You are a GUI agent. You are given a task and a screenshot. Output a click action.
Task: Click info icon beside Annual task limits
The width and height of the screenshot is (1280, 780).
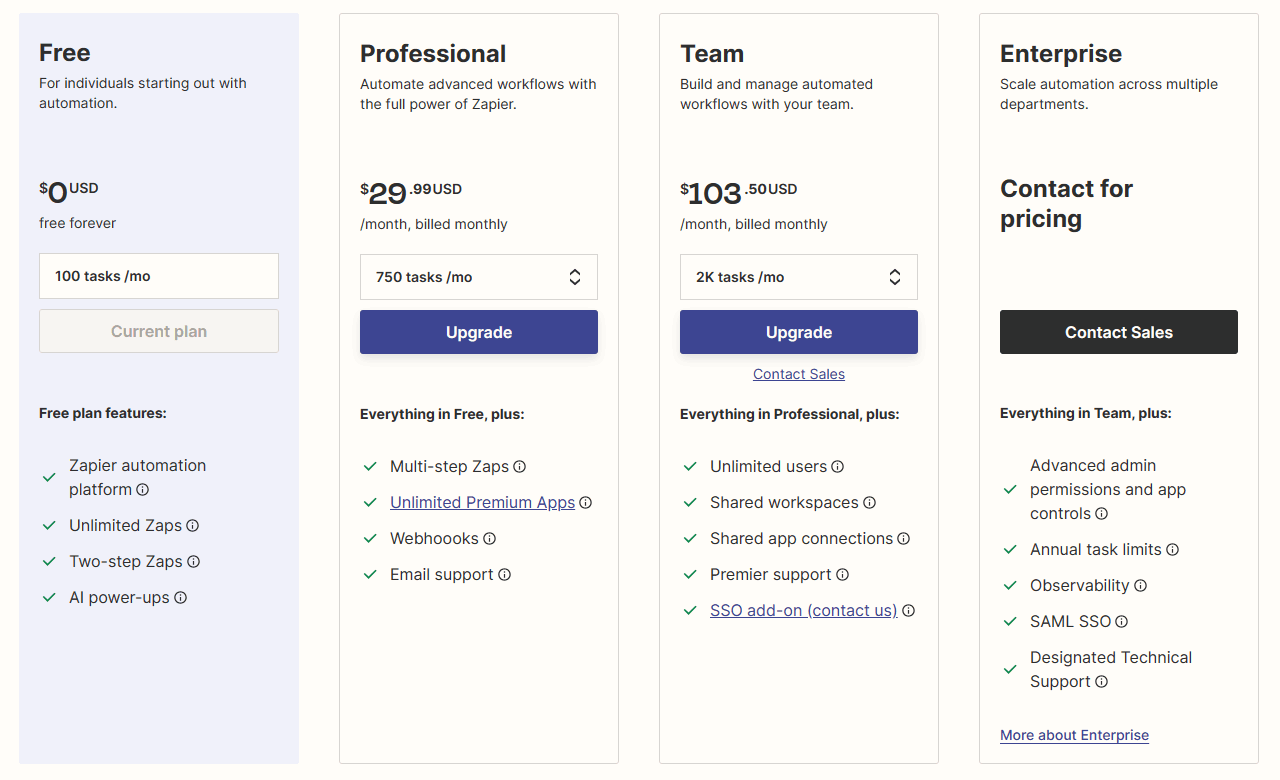[x=1173, y=550]
